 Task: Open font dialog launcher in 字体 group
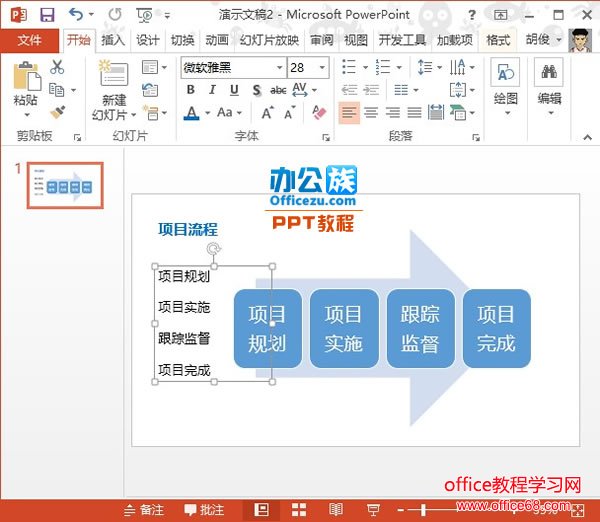pyautogui.click(x=326, y=138)
